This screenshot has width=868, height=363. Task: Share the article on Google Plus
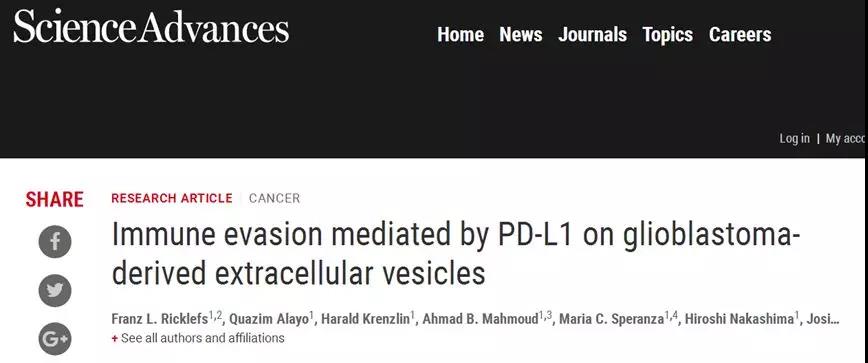pos(55,339)
